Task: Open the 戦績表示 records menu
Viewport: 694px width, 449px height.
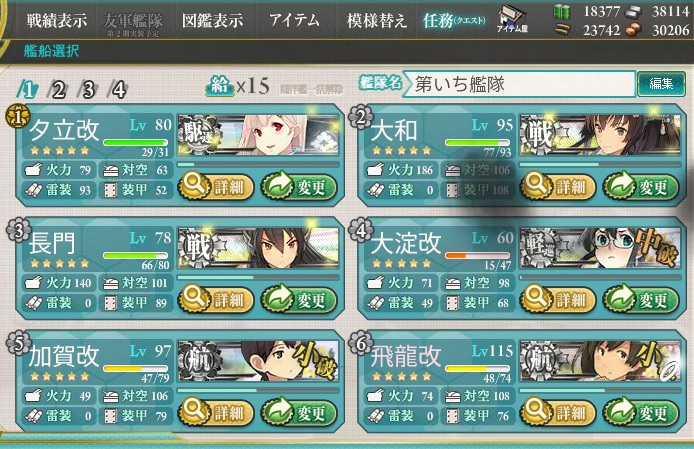Action: (x=56, y=20)
